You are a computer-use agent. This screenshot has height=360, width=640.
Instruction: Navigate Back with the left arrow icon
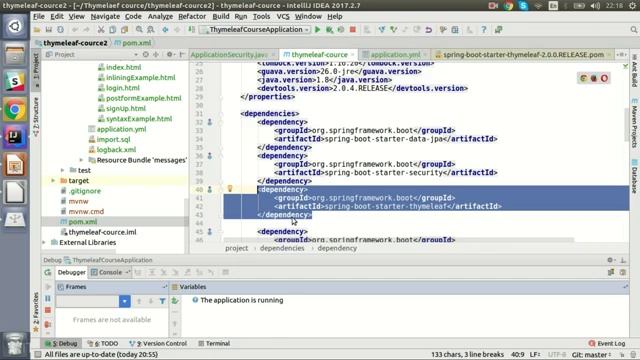pos(165,30)
